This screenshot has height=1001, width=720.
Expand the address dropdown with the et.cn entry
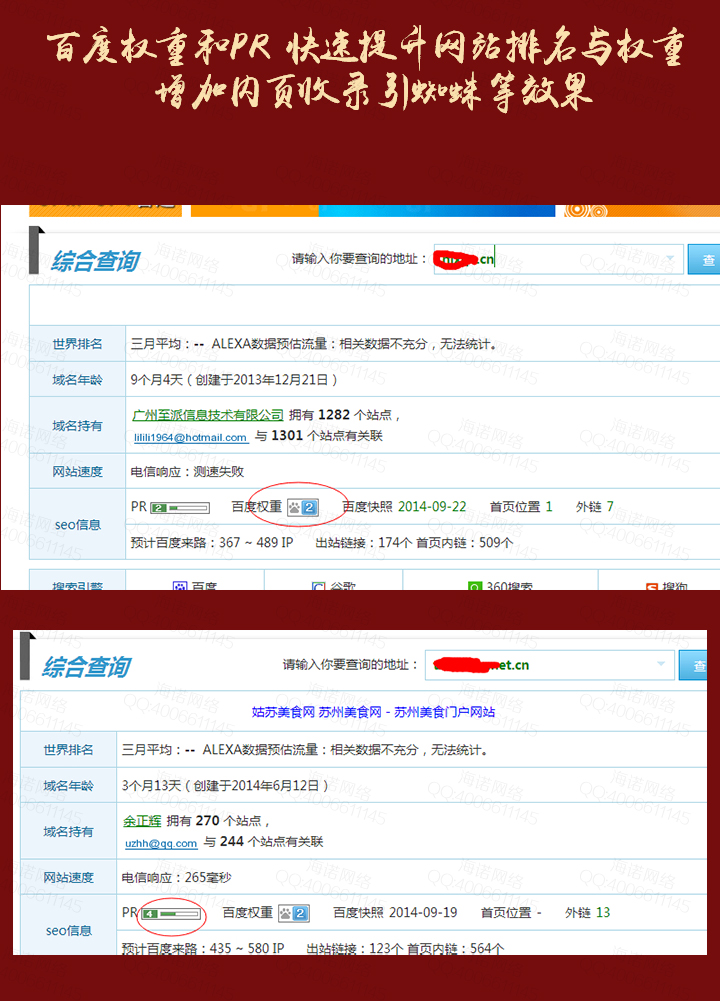tap(660, 664)
